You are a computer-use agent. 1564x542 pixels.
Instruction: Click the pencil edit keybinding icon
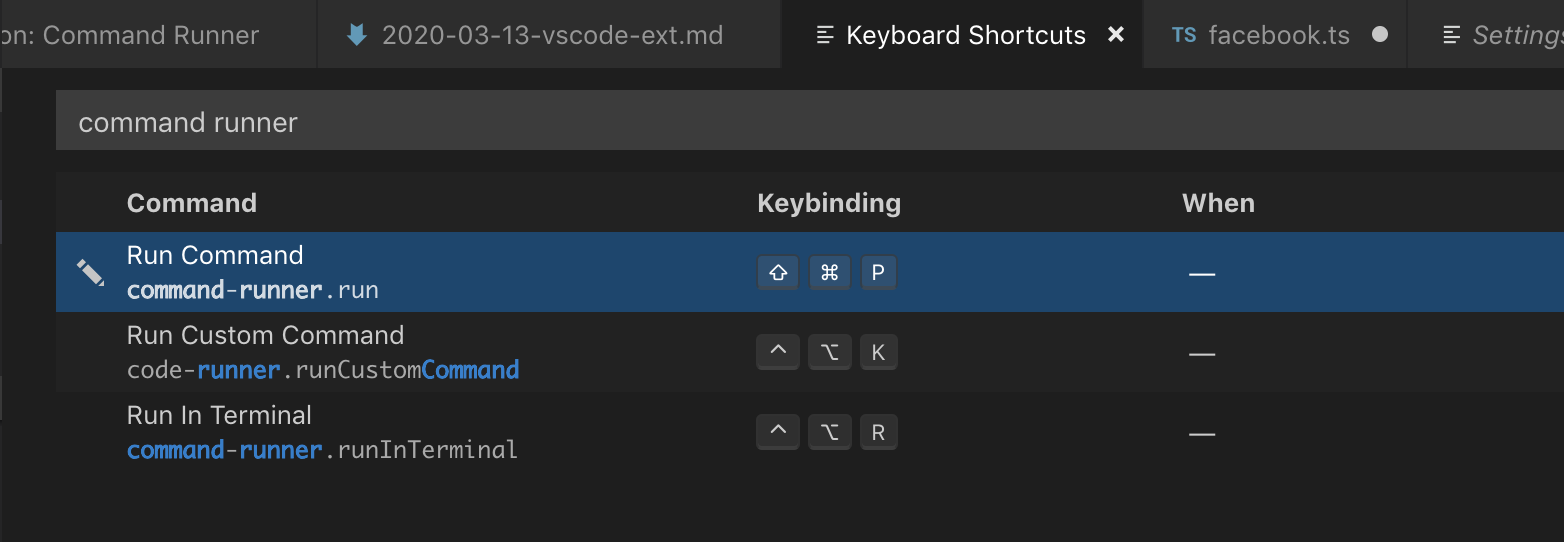click(x=90, y=272)
